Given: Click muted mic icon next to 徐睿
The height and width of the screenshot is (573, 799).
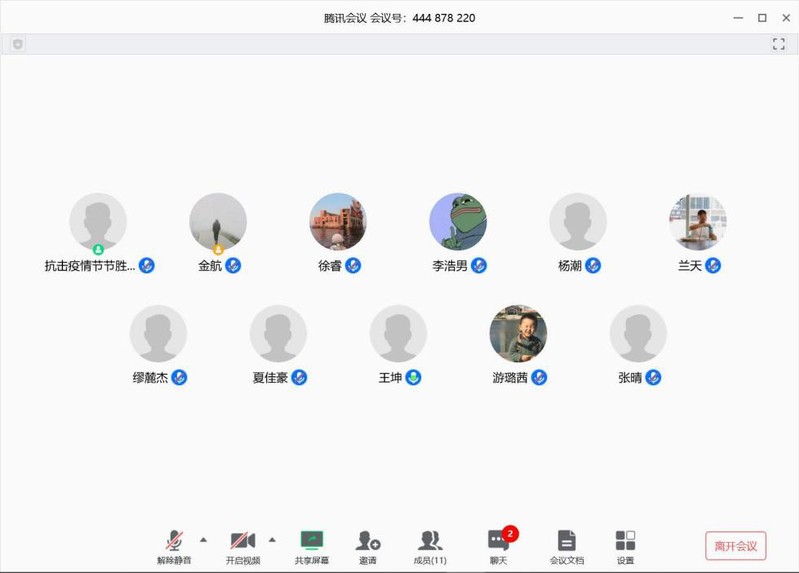Looking at the screenshot, I should click(x=353, y=266).
